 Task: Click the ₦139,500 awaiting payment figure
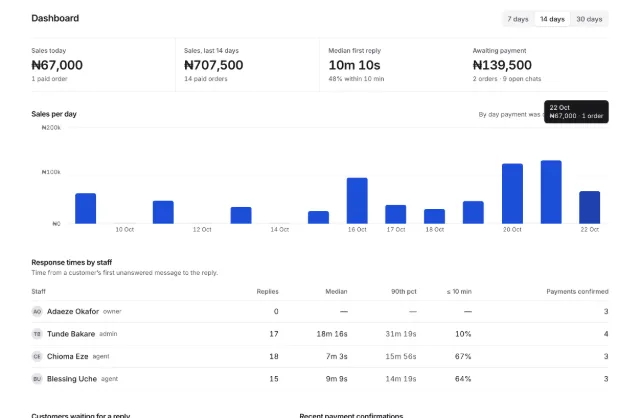coord(502,65)
